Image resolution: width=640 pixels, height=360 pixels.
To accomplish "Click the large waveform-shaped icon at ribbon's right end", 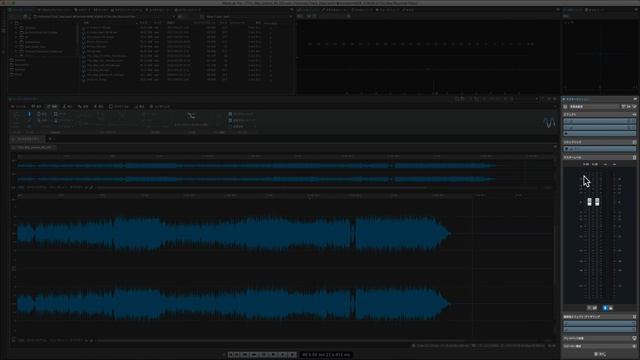I will [x=549, y=122].
